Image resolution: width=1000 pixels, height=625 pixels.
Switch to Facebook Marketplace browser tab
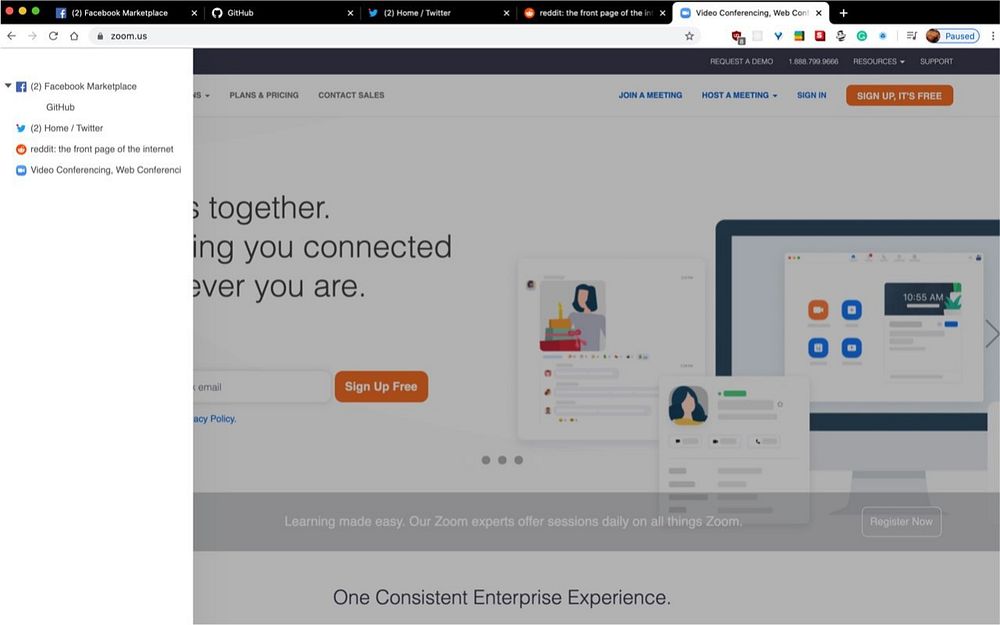tap(120, 13)
